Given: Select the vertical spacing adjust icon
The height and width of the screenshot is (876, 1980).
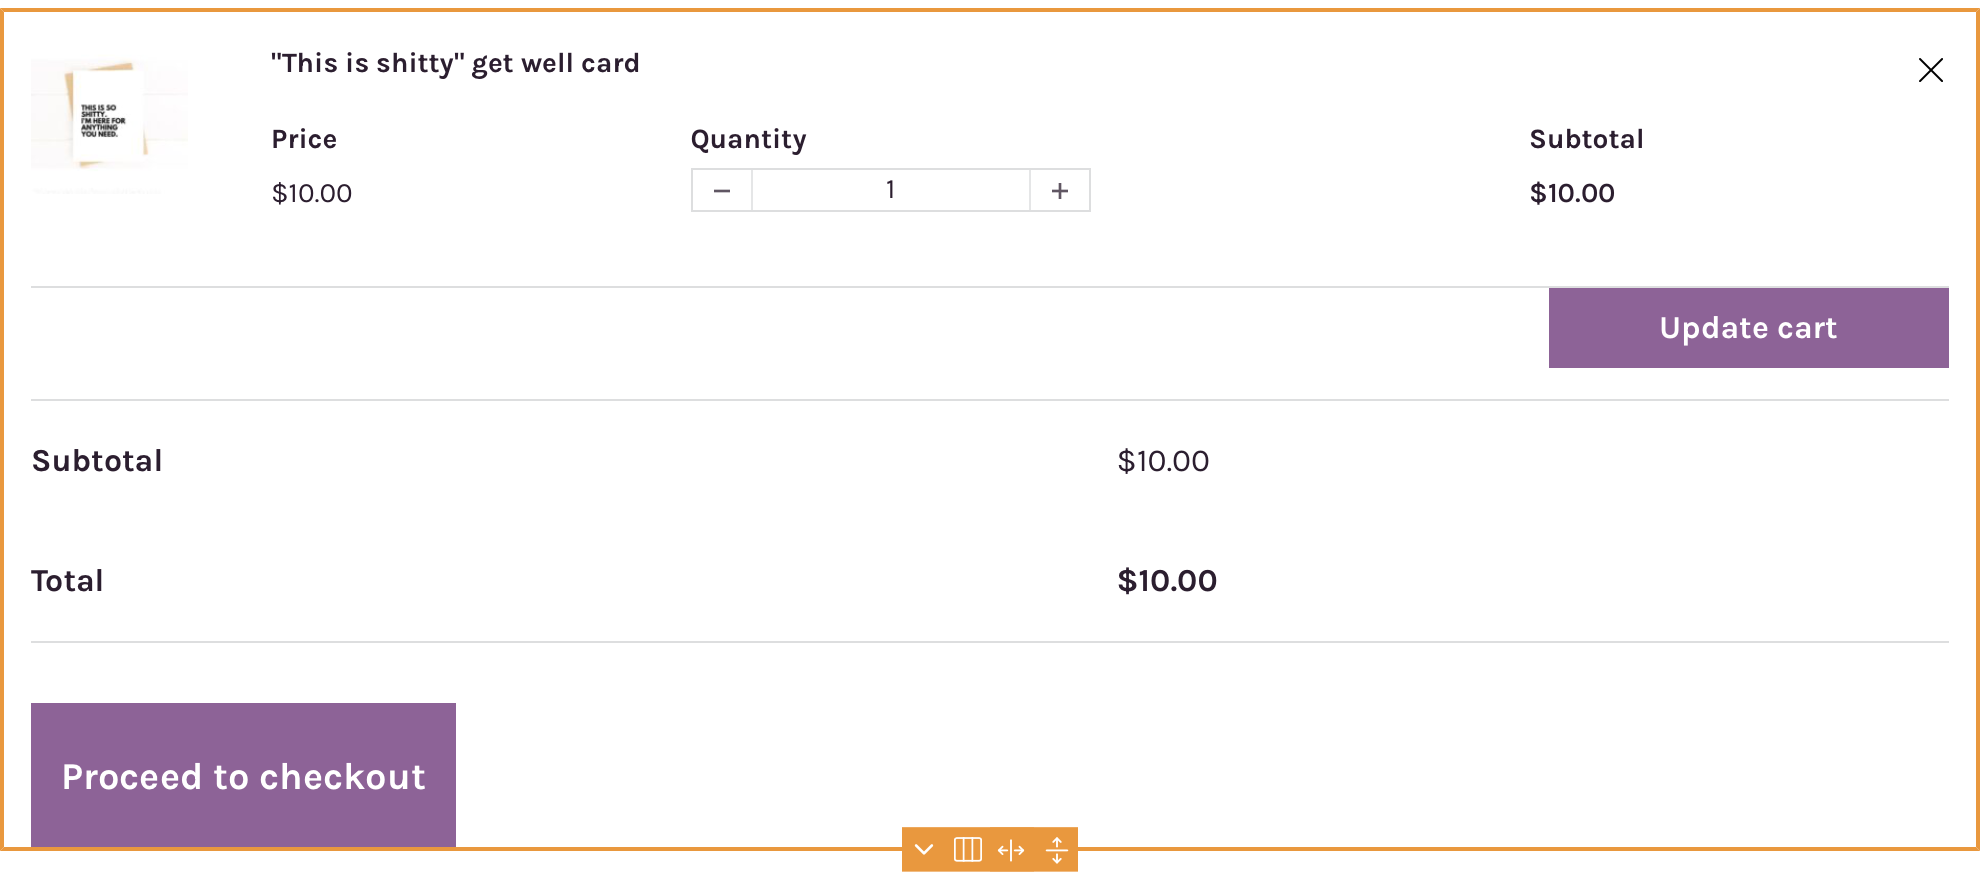Looking at the screenshot, I should pos(1056,850).
